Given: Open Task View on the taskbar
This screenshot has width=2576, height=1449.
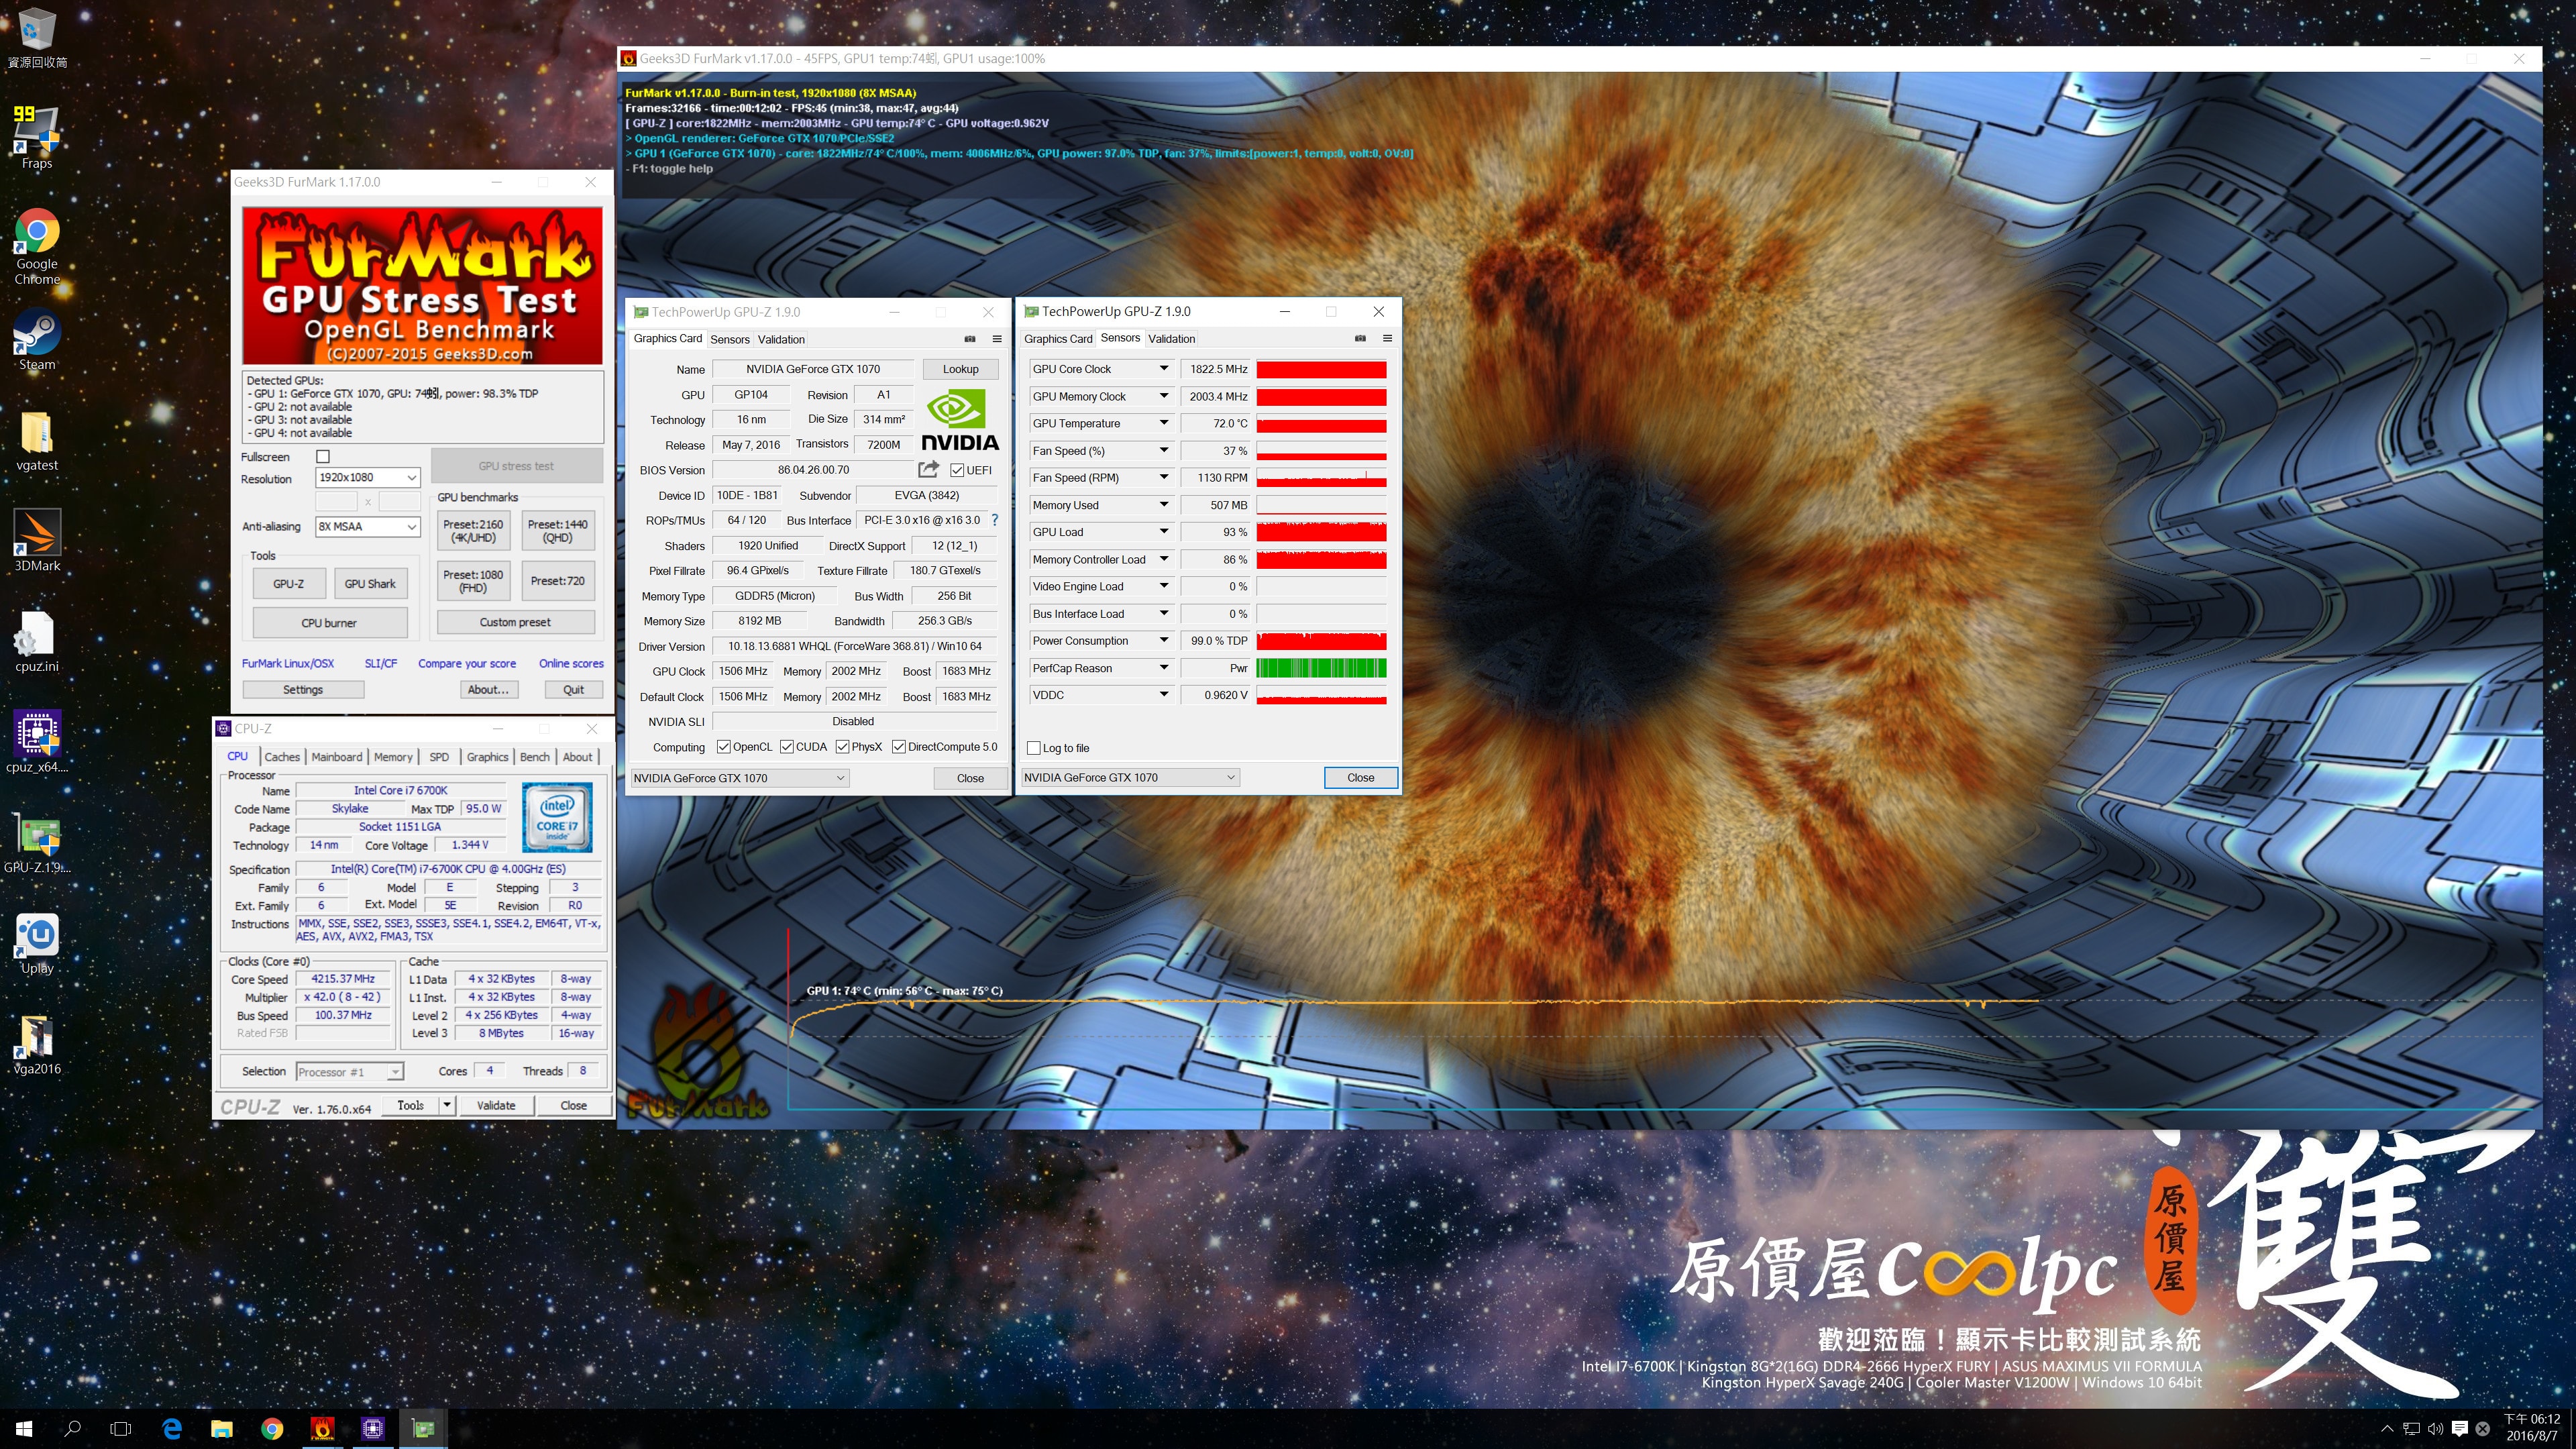Looking at the screenshot, I should tap(121, 1428).
